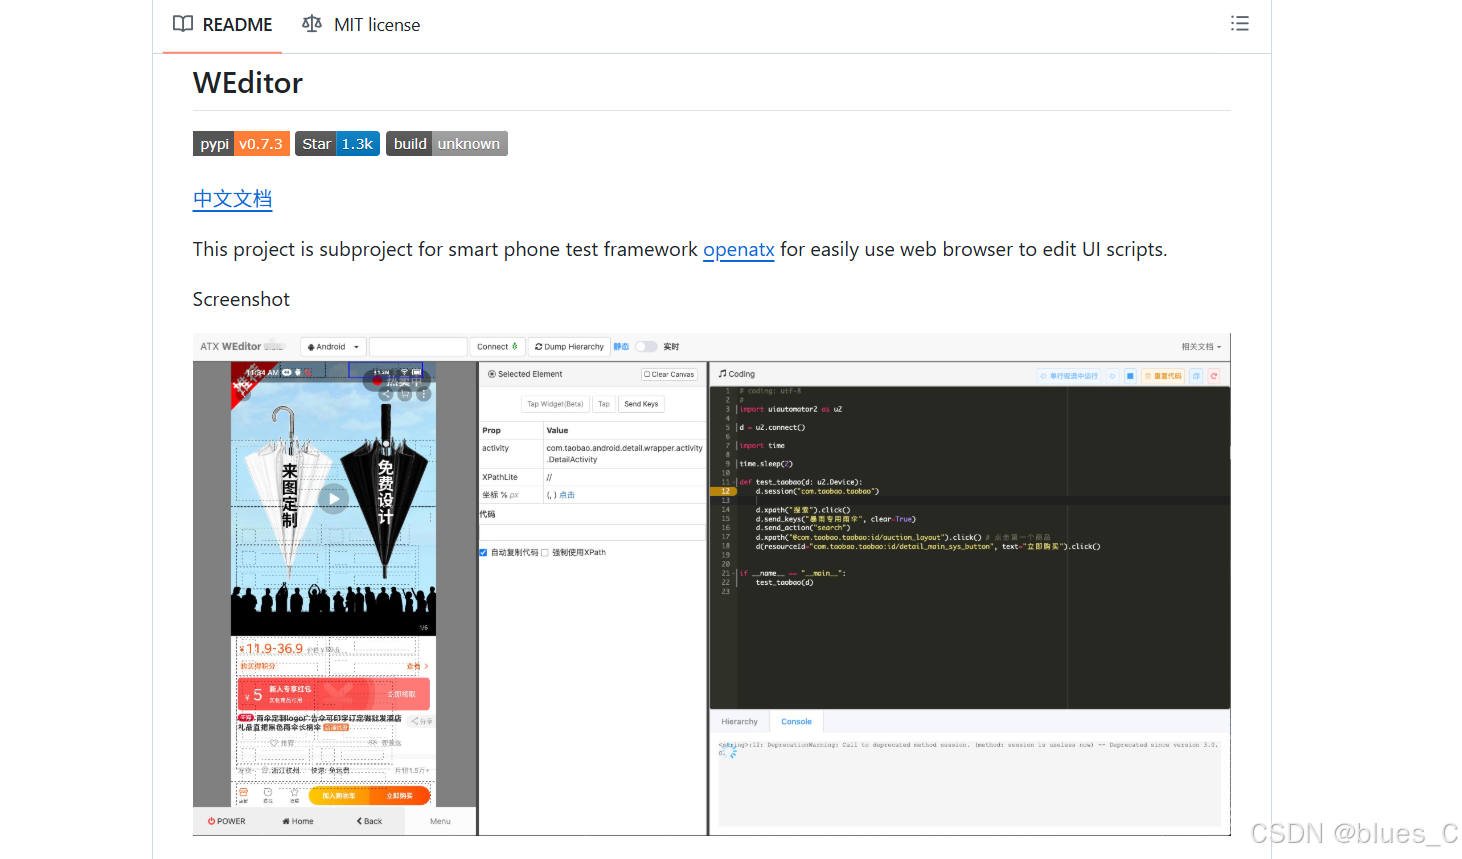Click the highlighted line 12 gutter marker
Screen dimensions: 1462x859
pos(722,491)
